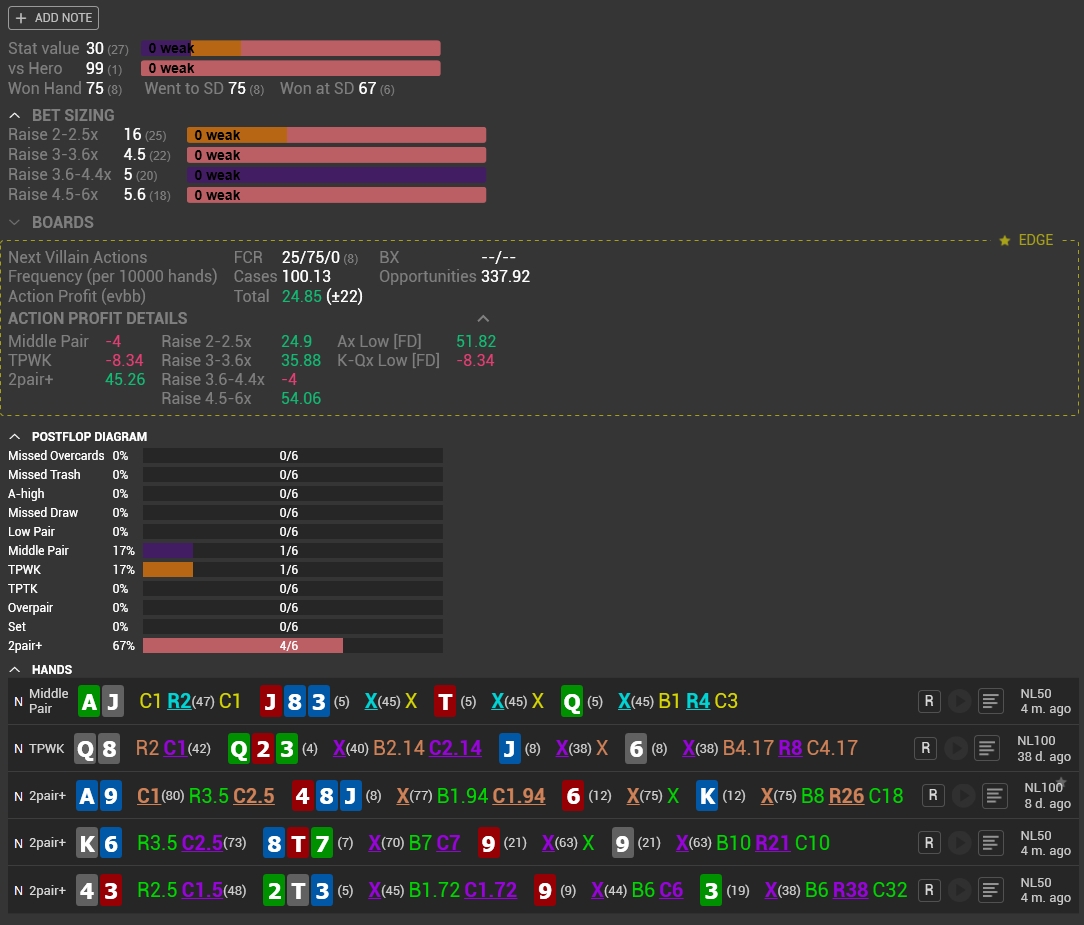Screen dimensions: 1084x925
Task: Play the A9 2pair+ hand
Action: pos(963,796)
